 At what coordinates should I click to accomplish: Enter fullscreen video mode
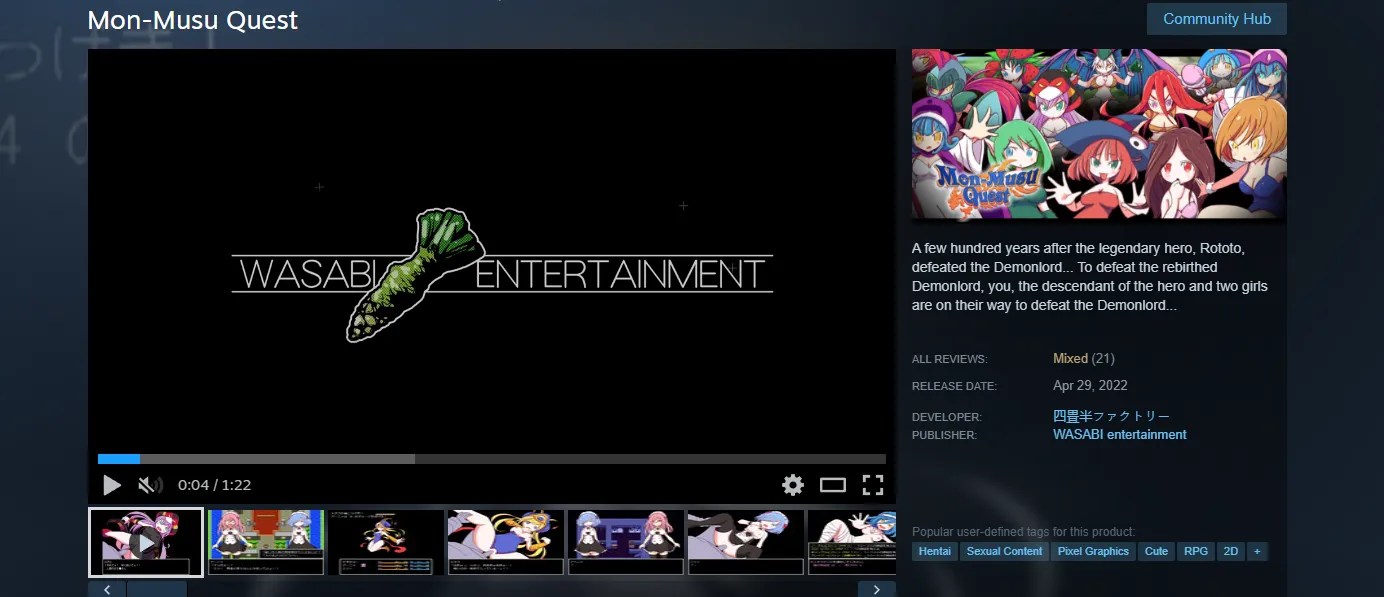coord(873,485)
